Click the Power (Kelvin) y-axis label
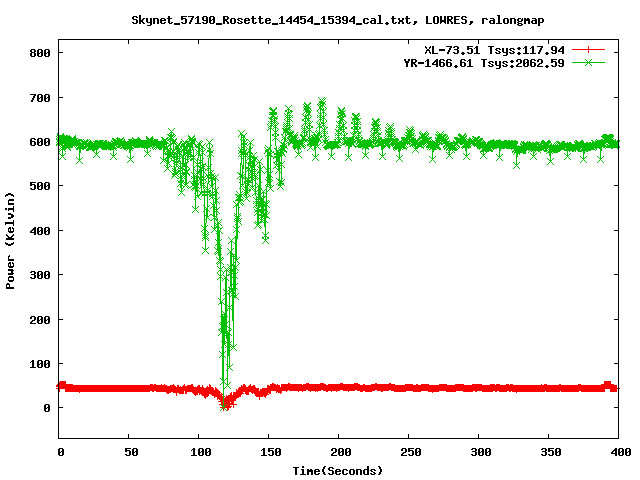640x480 pixels. coord(10,241)
